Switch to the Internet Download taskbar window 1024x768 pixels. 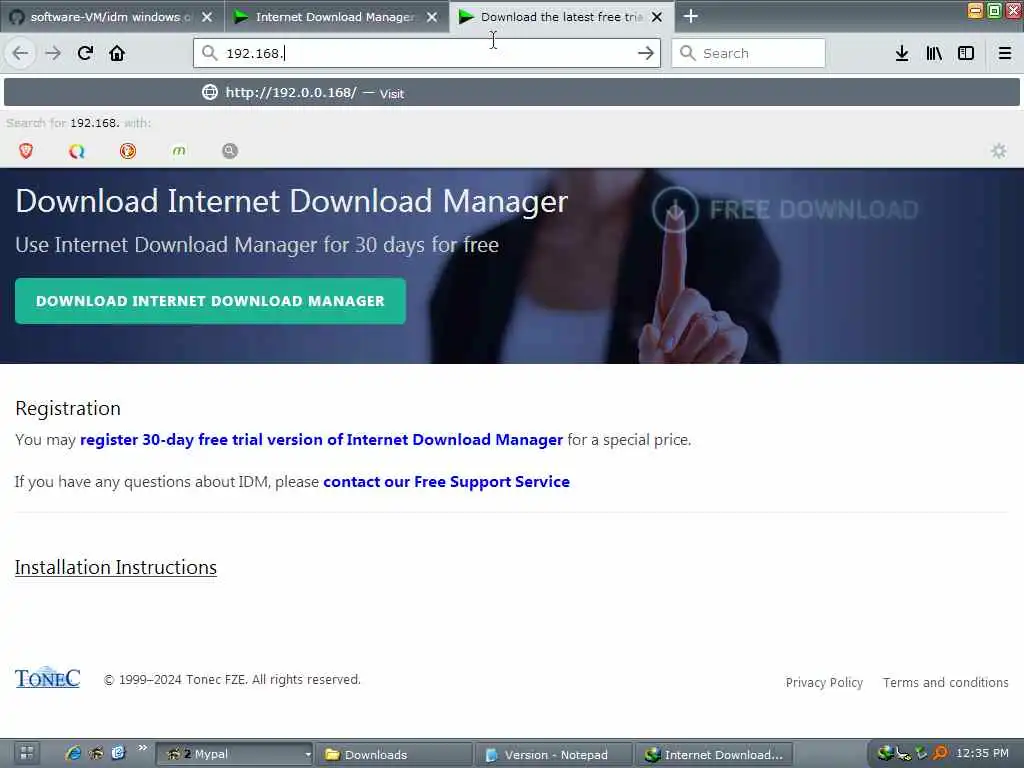tap(714, 754)
